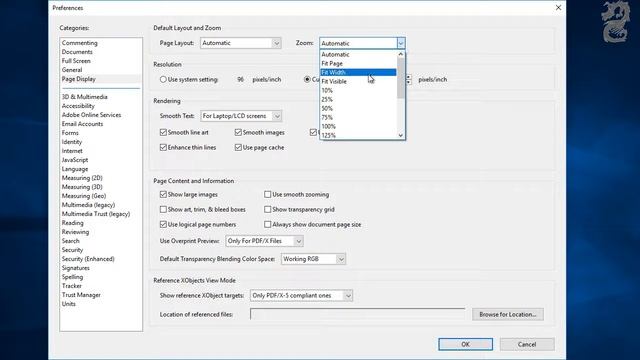
Task: Select Multimedia Trust (legacy) category
Action: (x=96, y=213)
